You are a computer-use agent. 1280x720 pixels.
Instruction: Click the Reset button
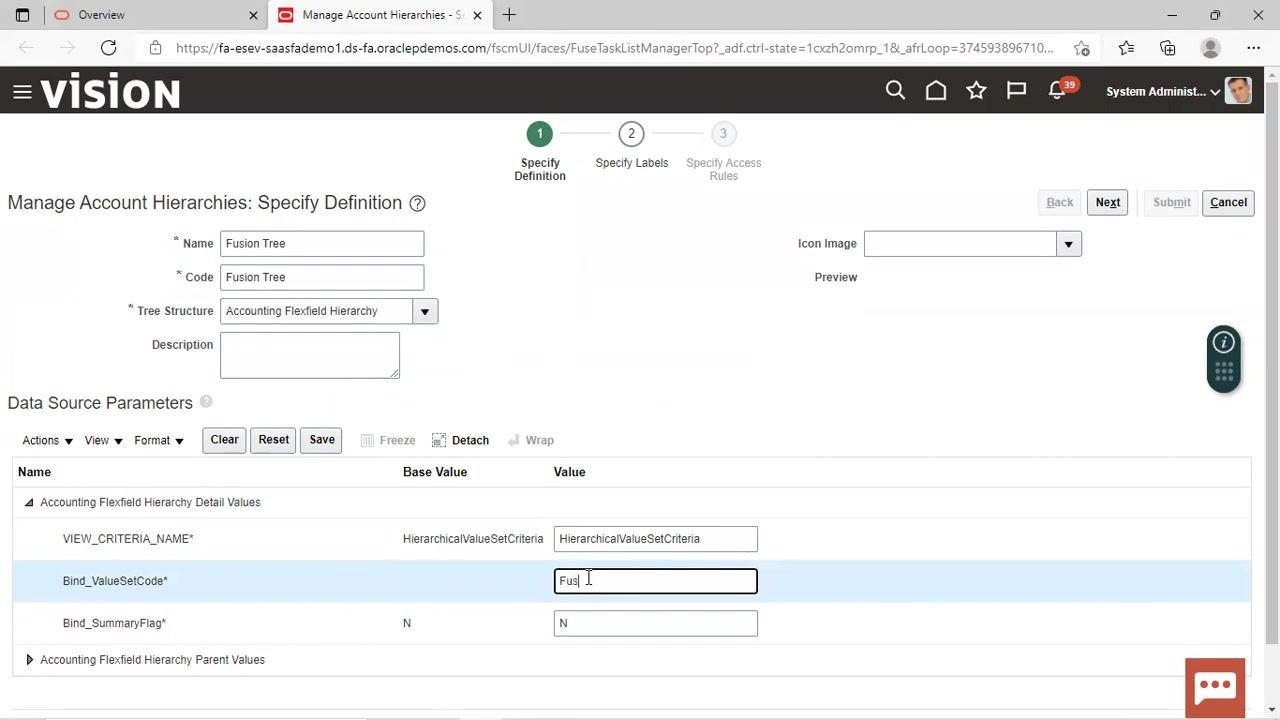tap(273, 440)
